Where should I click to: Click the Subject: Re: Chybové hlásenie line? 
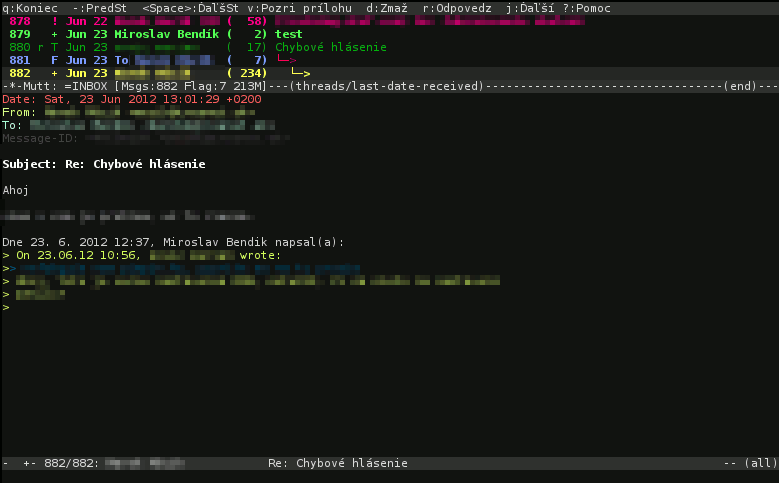coord(104,164)
